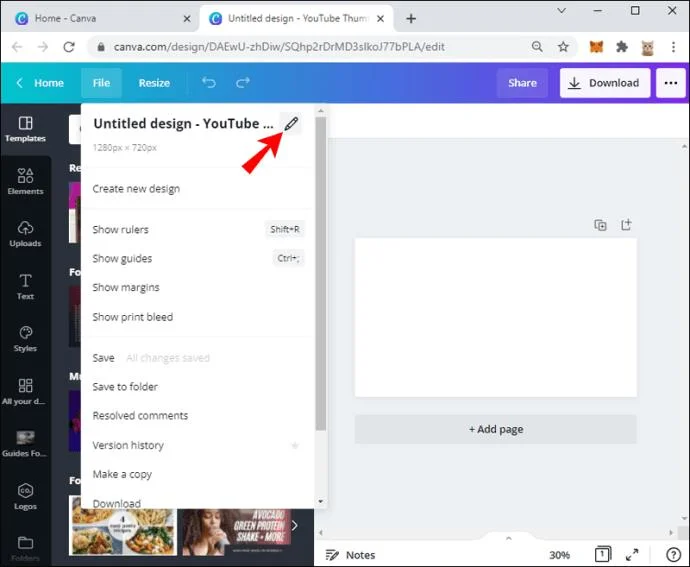
Task: Click the zoom magnifier icon in address bar
Action: (x=537, y=47)
